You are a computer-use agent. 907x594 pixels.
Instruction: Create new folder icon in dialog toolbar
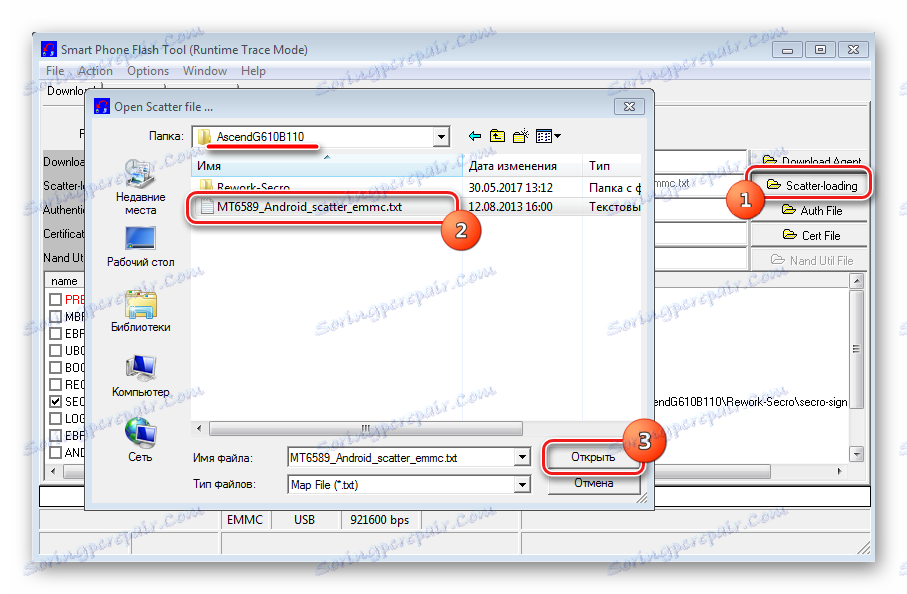tap(521, 136)
